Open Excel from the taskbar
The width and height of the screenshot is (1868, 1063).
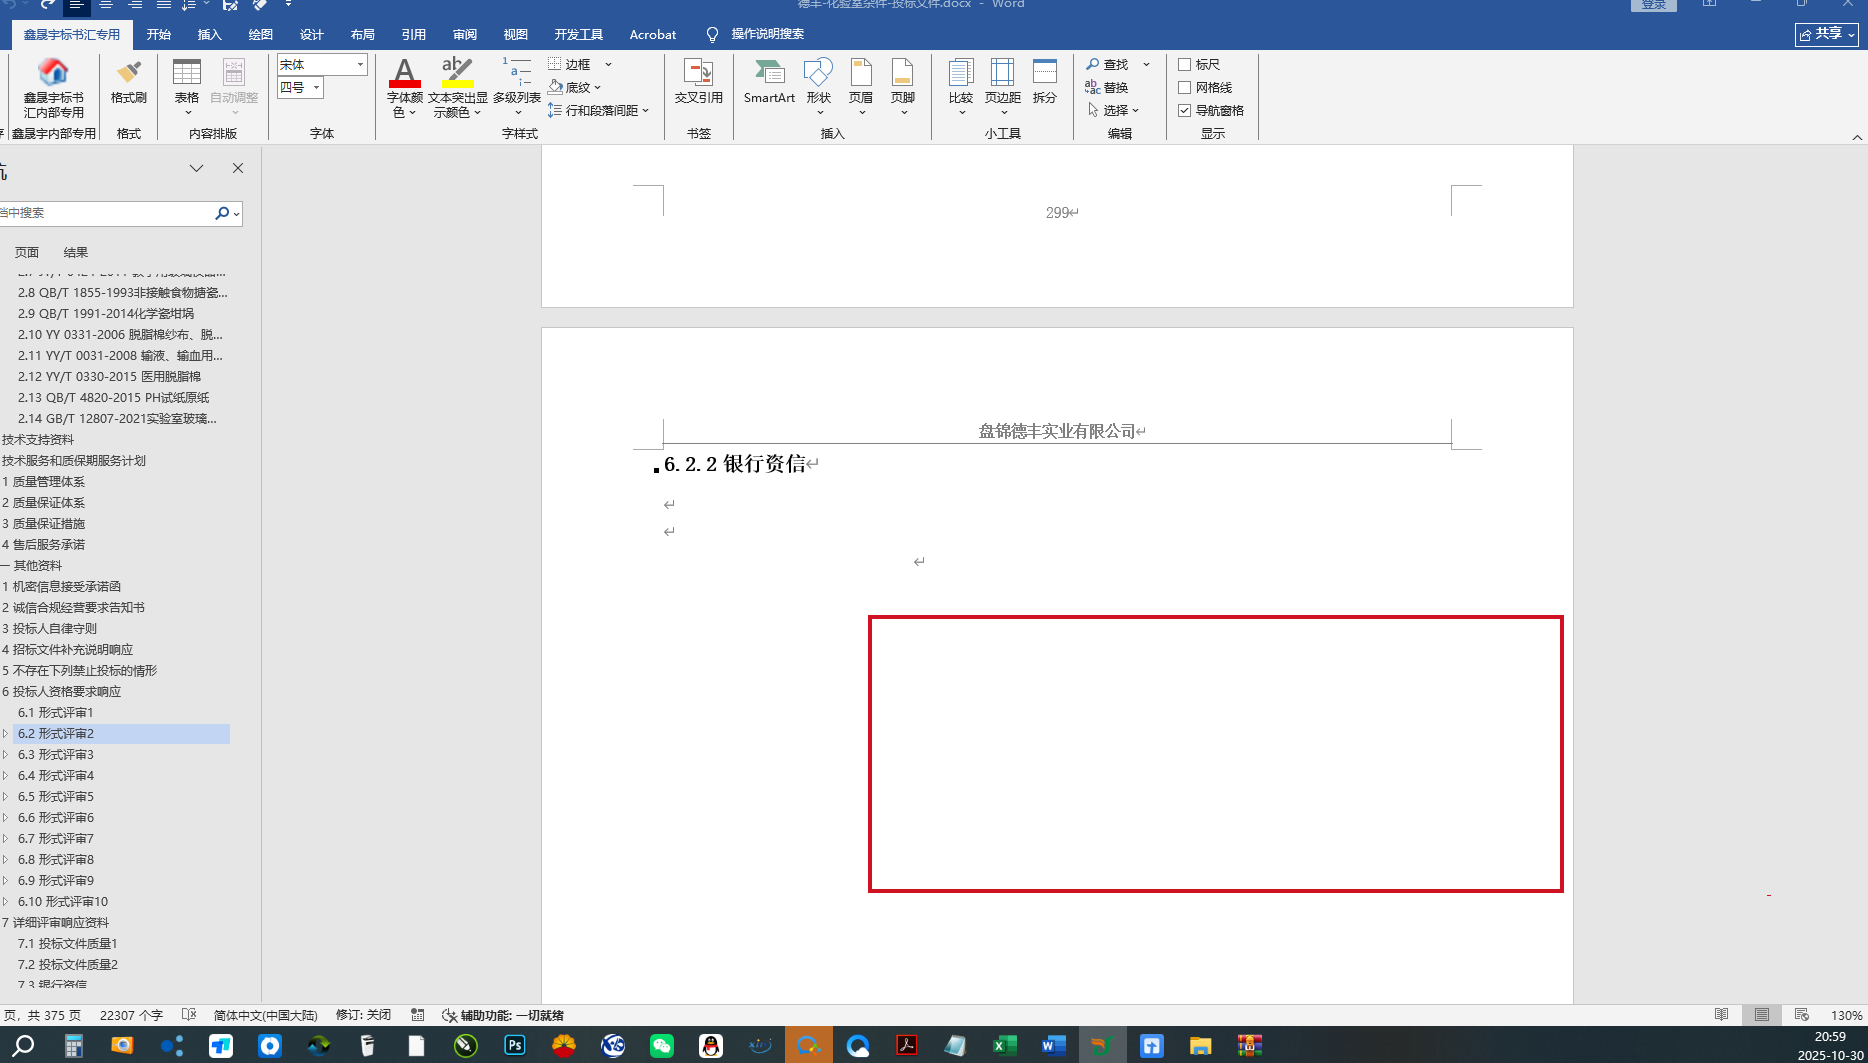coord(1004,1045)
